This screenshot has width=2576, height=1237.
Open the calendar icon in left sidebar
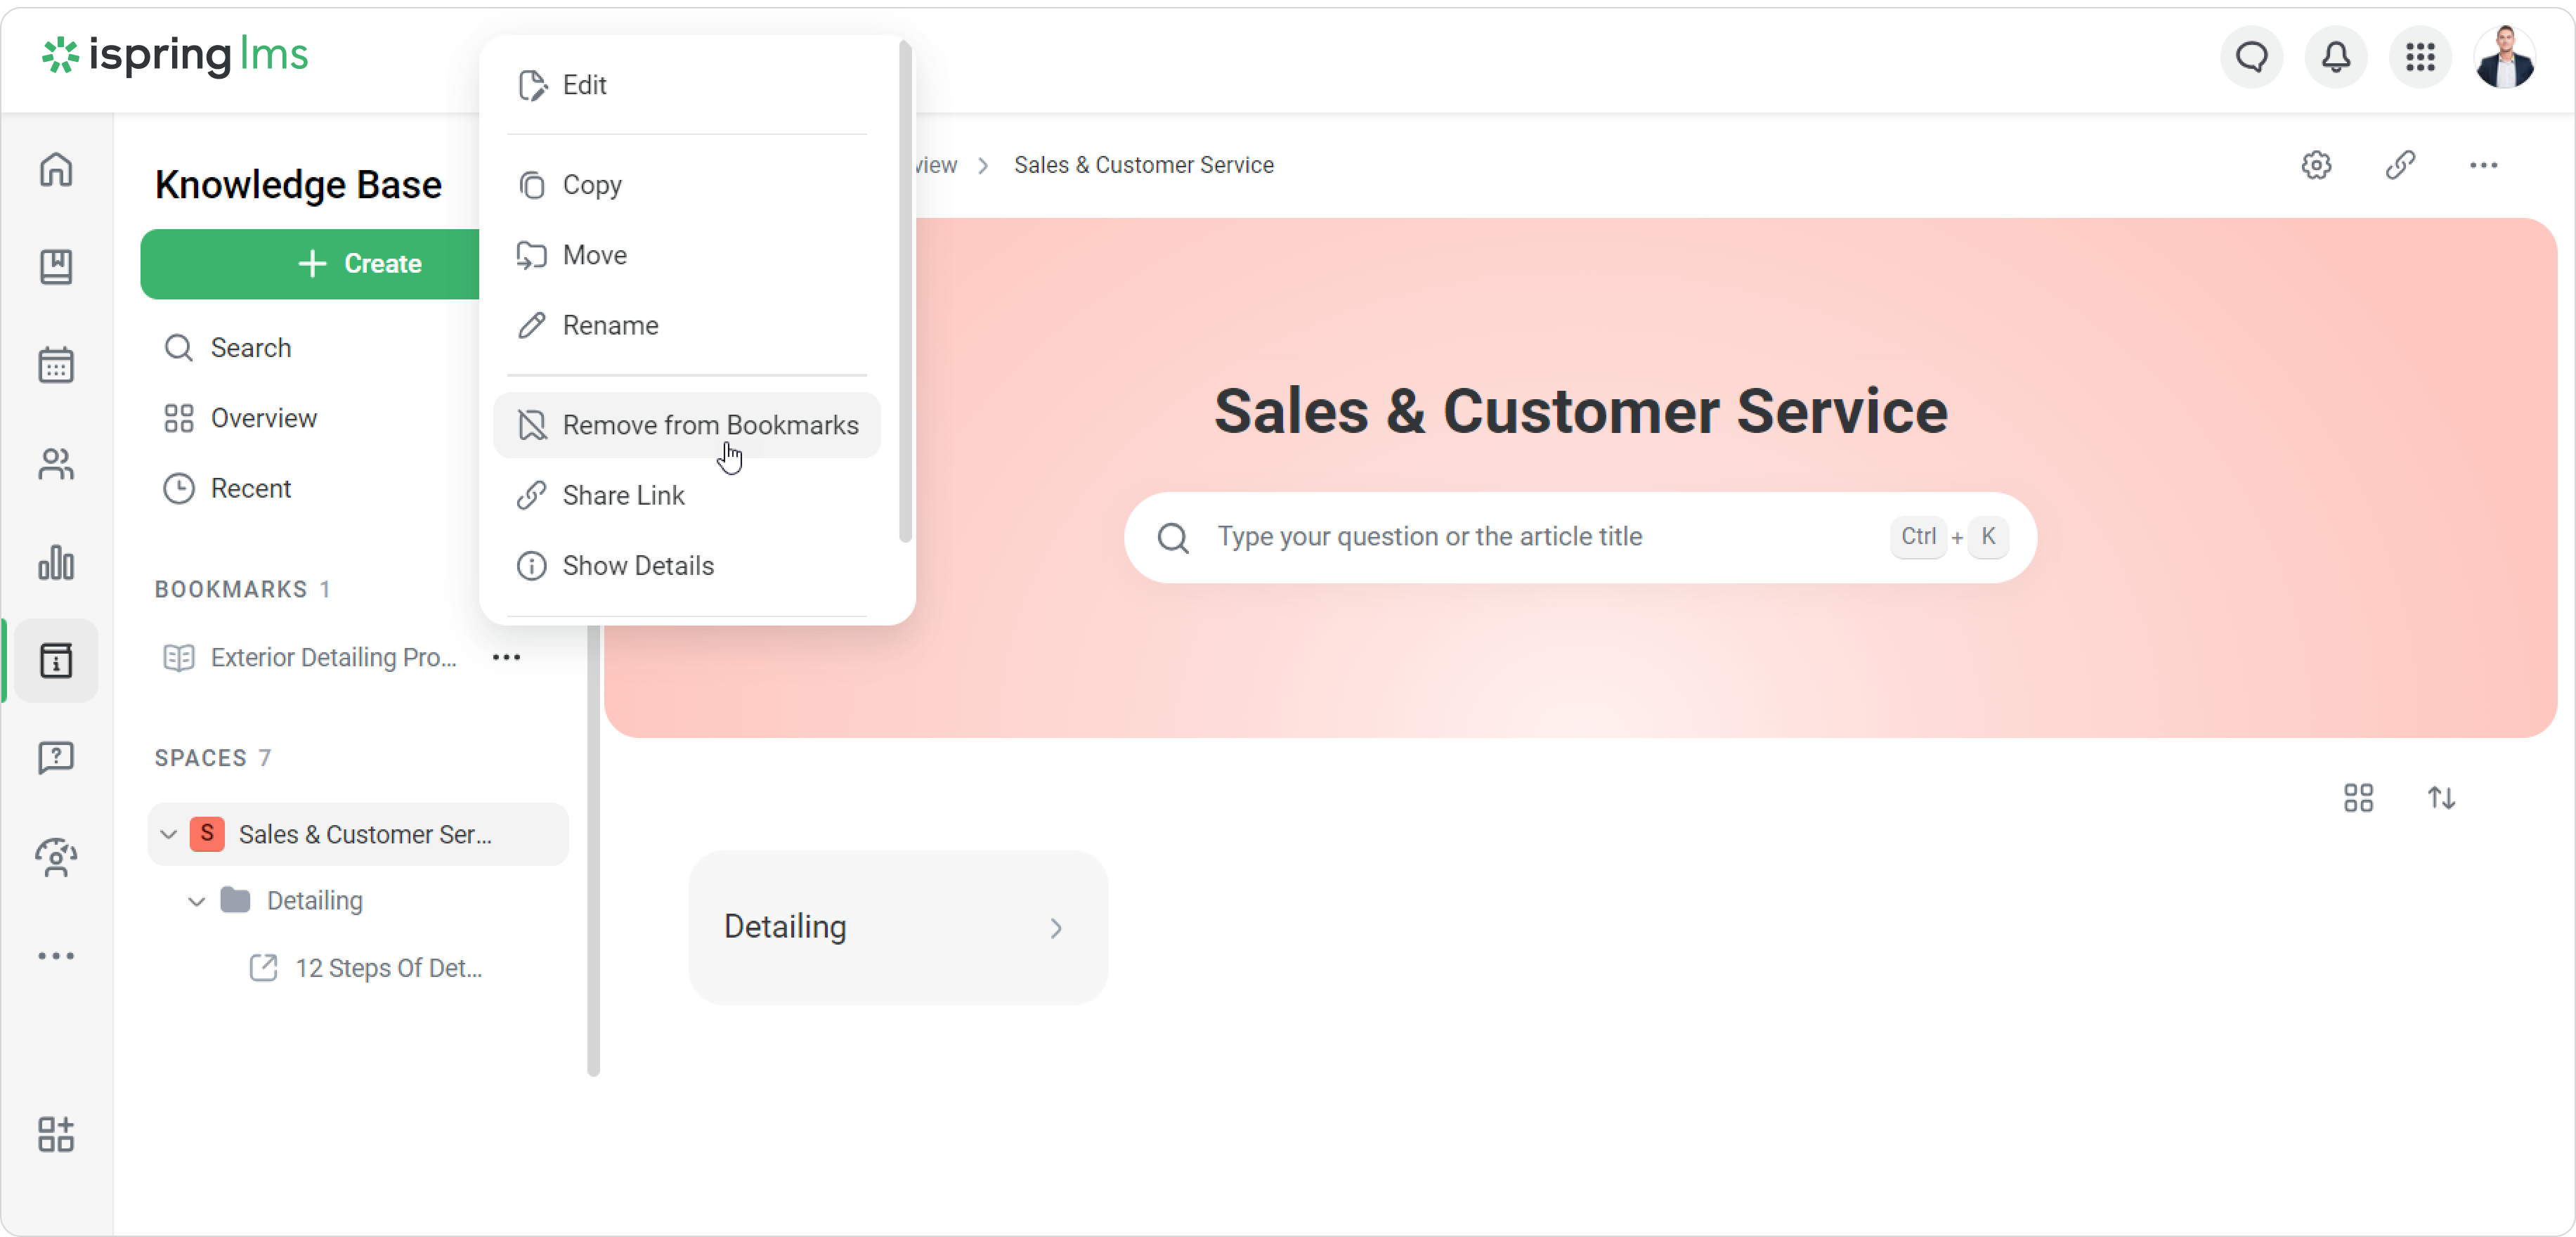coord(56,365)
